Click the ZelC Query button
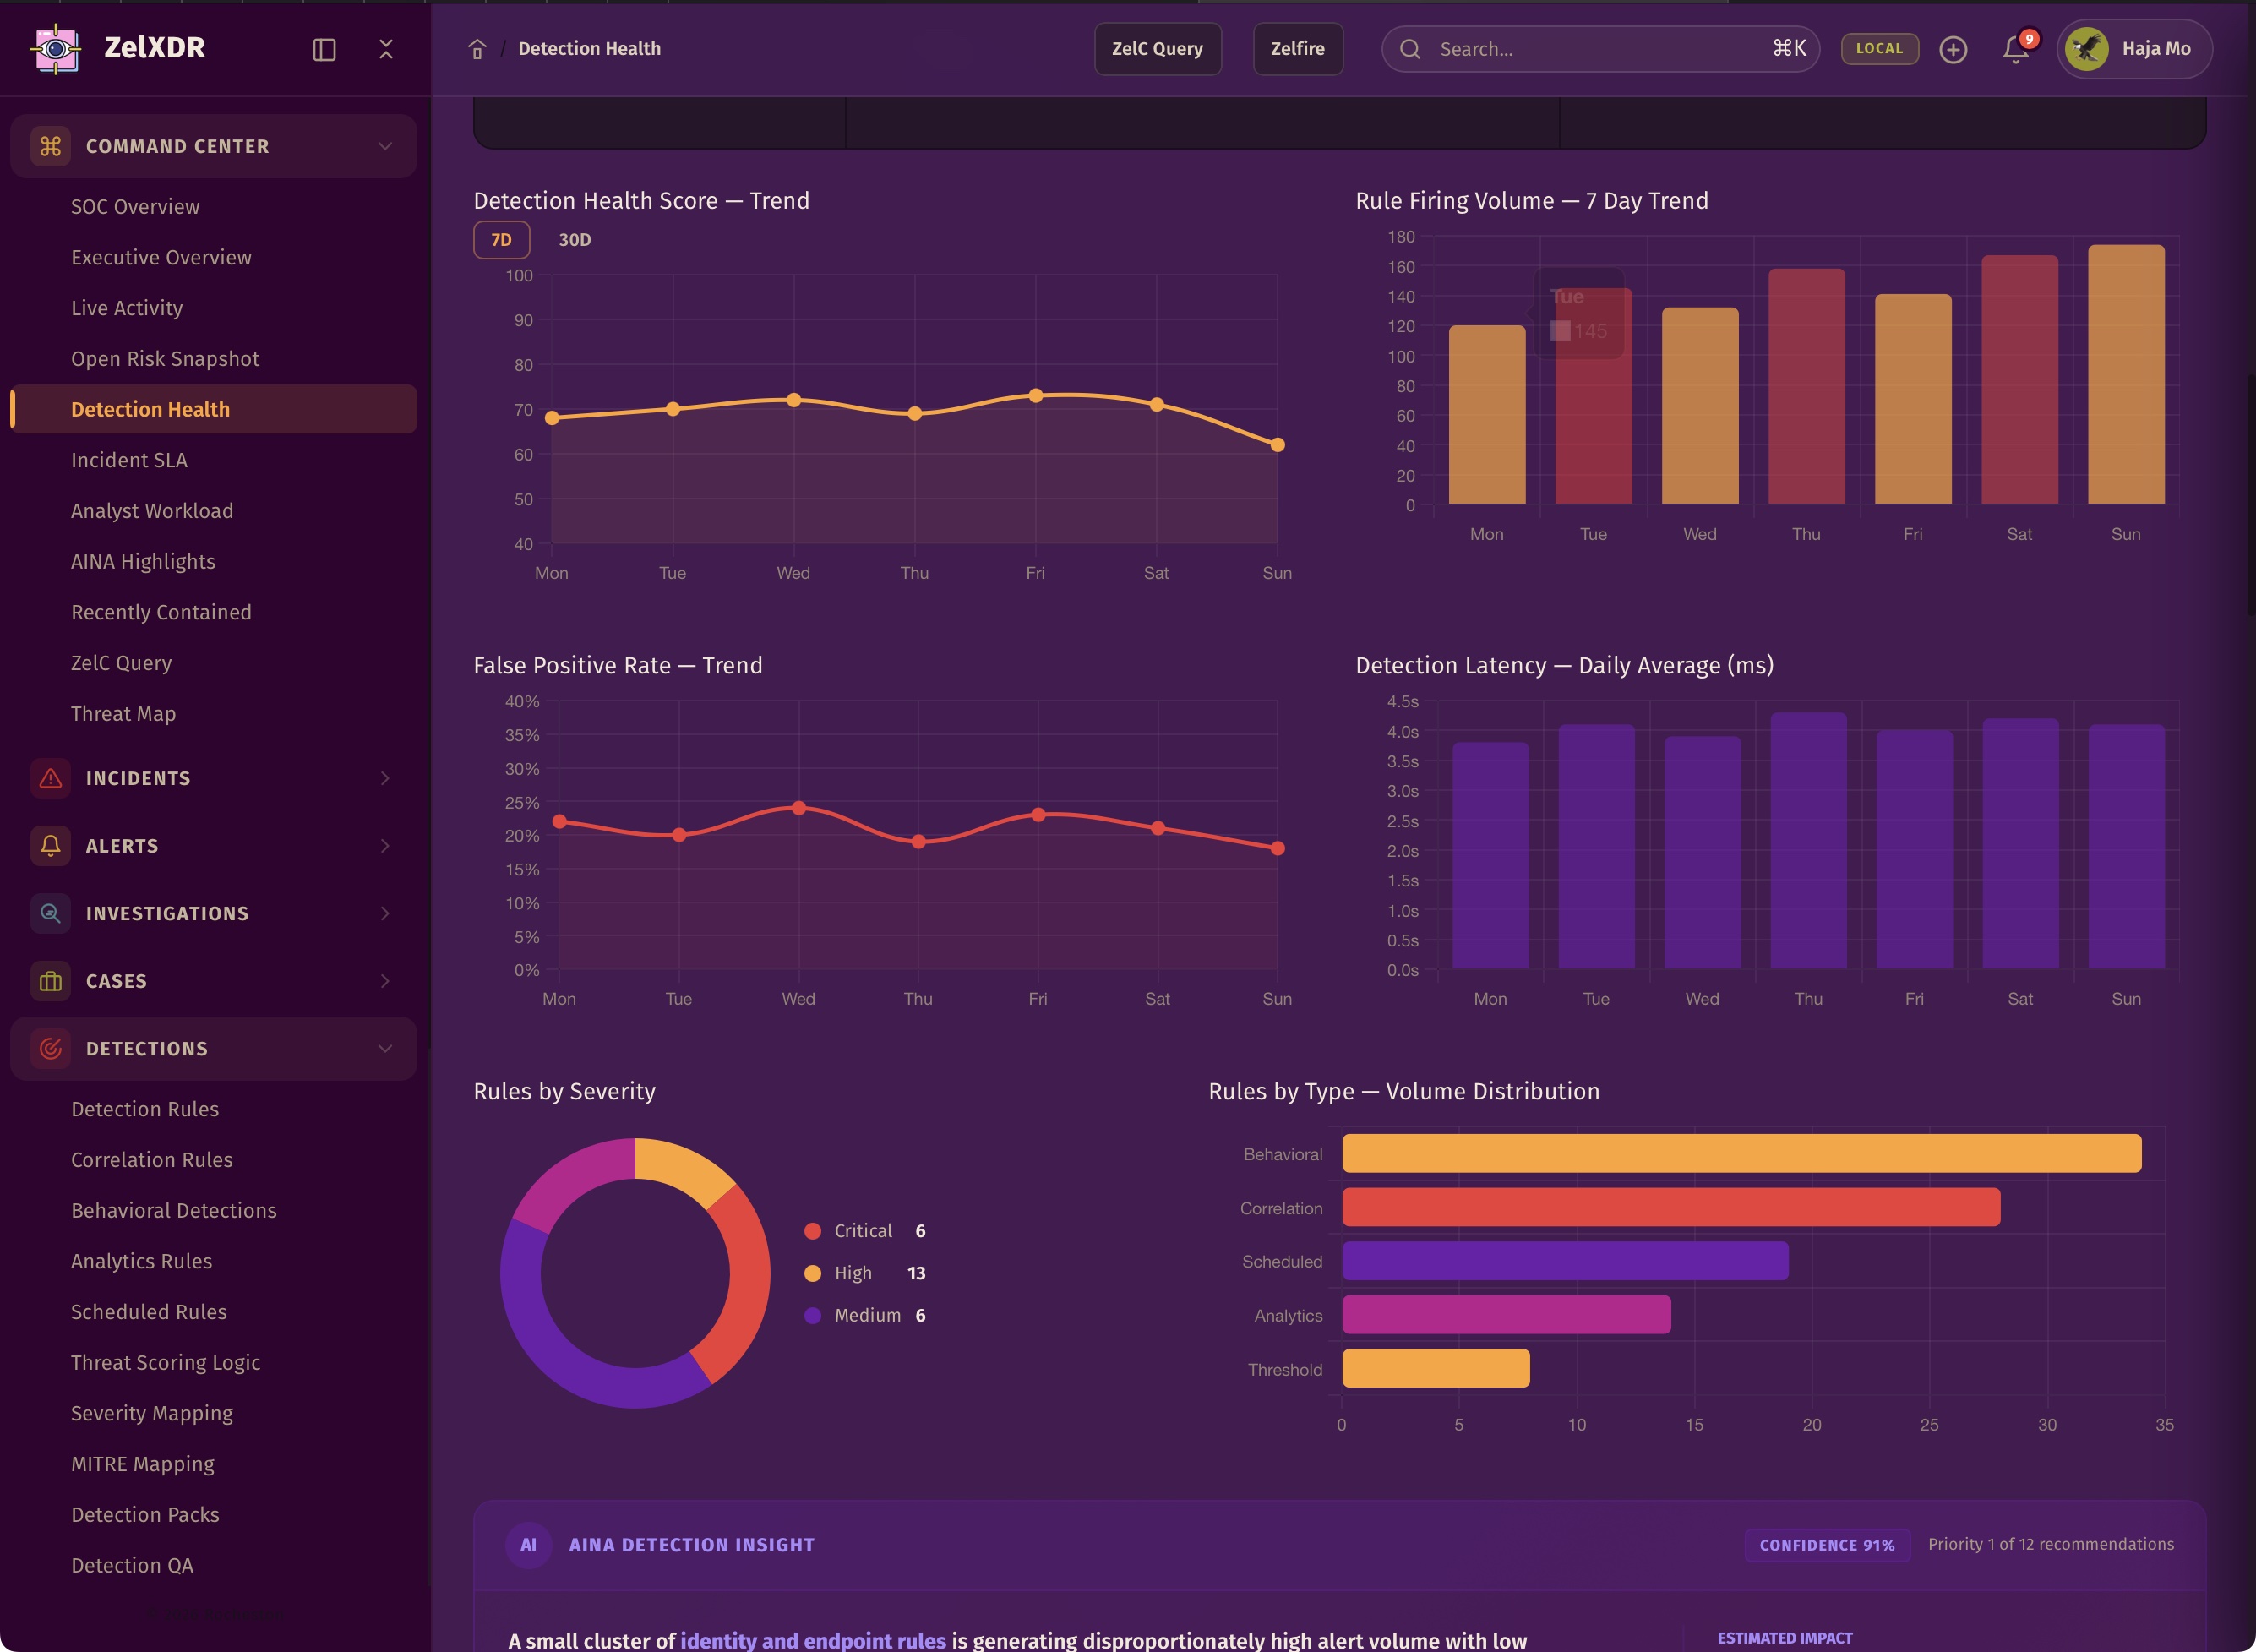Image resolution: width=2256 pixels, height=1652 pixels. (1157, 49)
